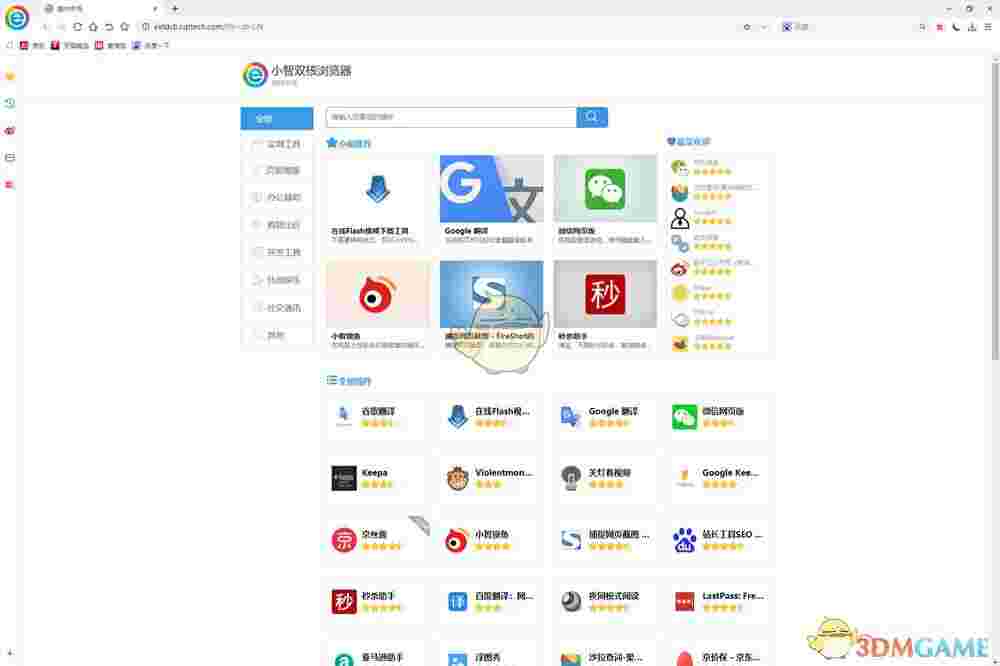Click the browser reload icon

point(77,27)
